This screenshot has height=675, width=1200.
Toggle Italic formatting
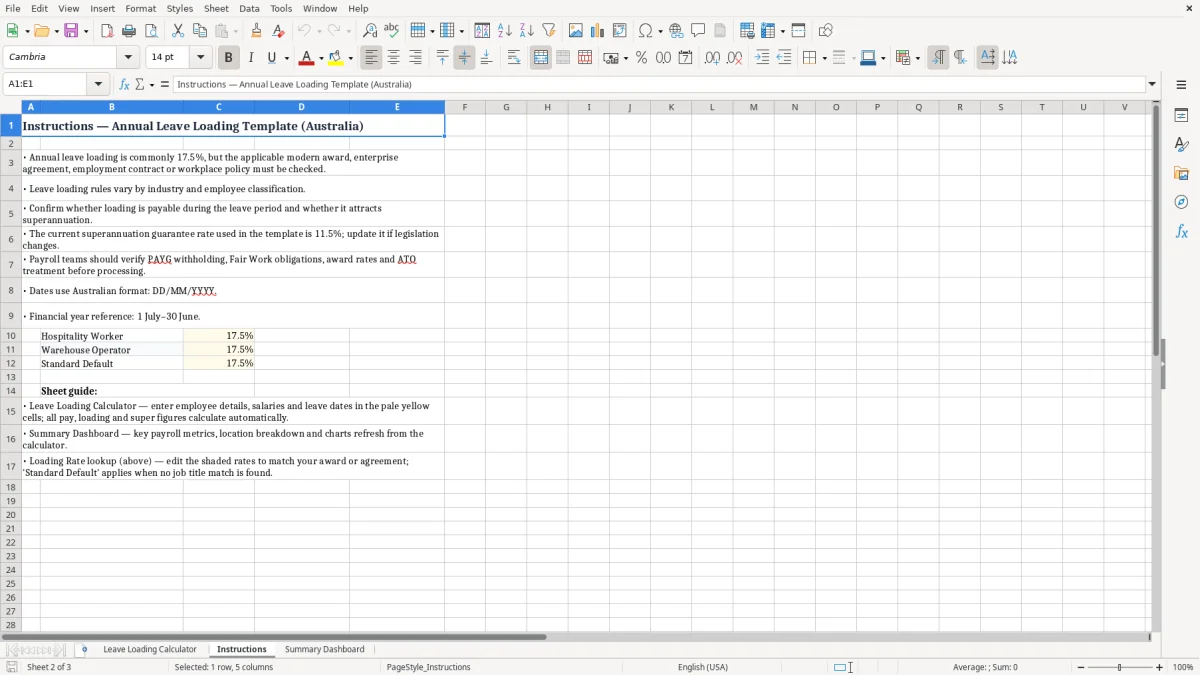tap(251, 58)
